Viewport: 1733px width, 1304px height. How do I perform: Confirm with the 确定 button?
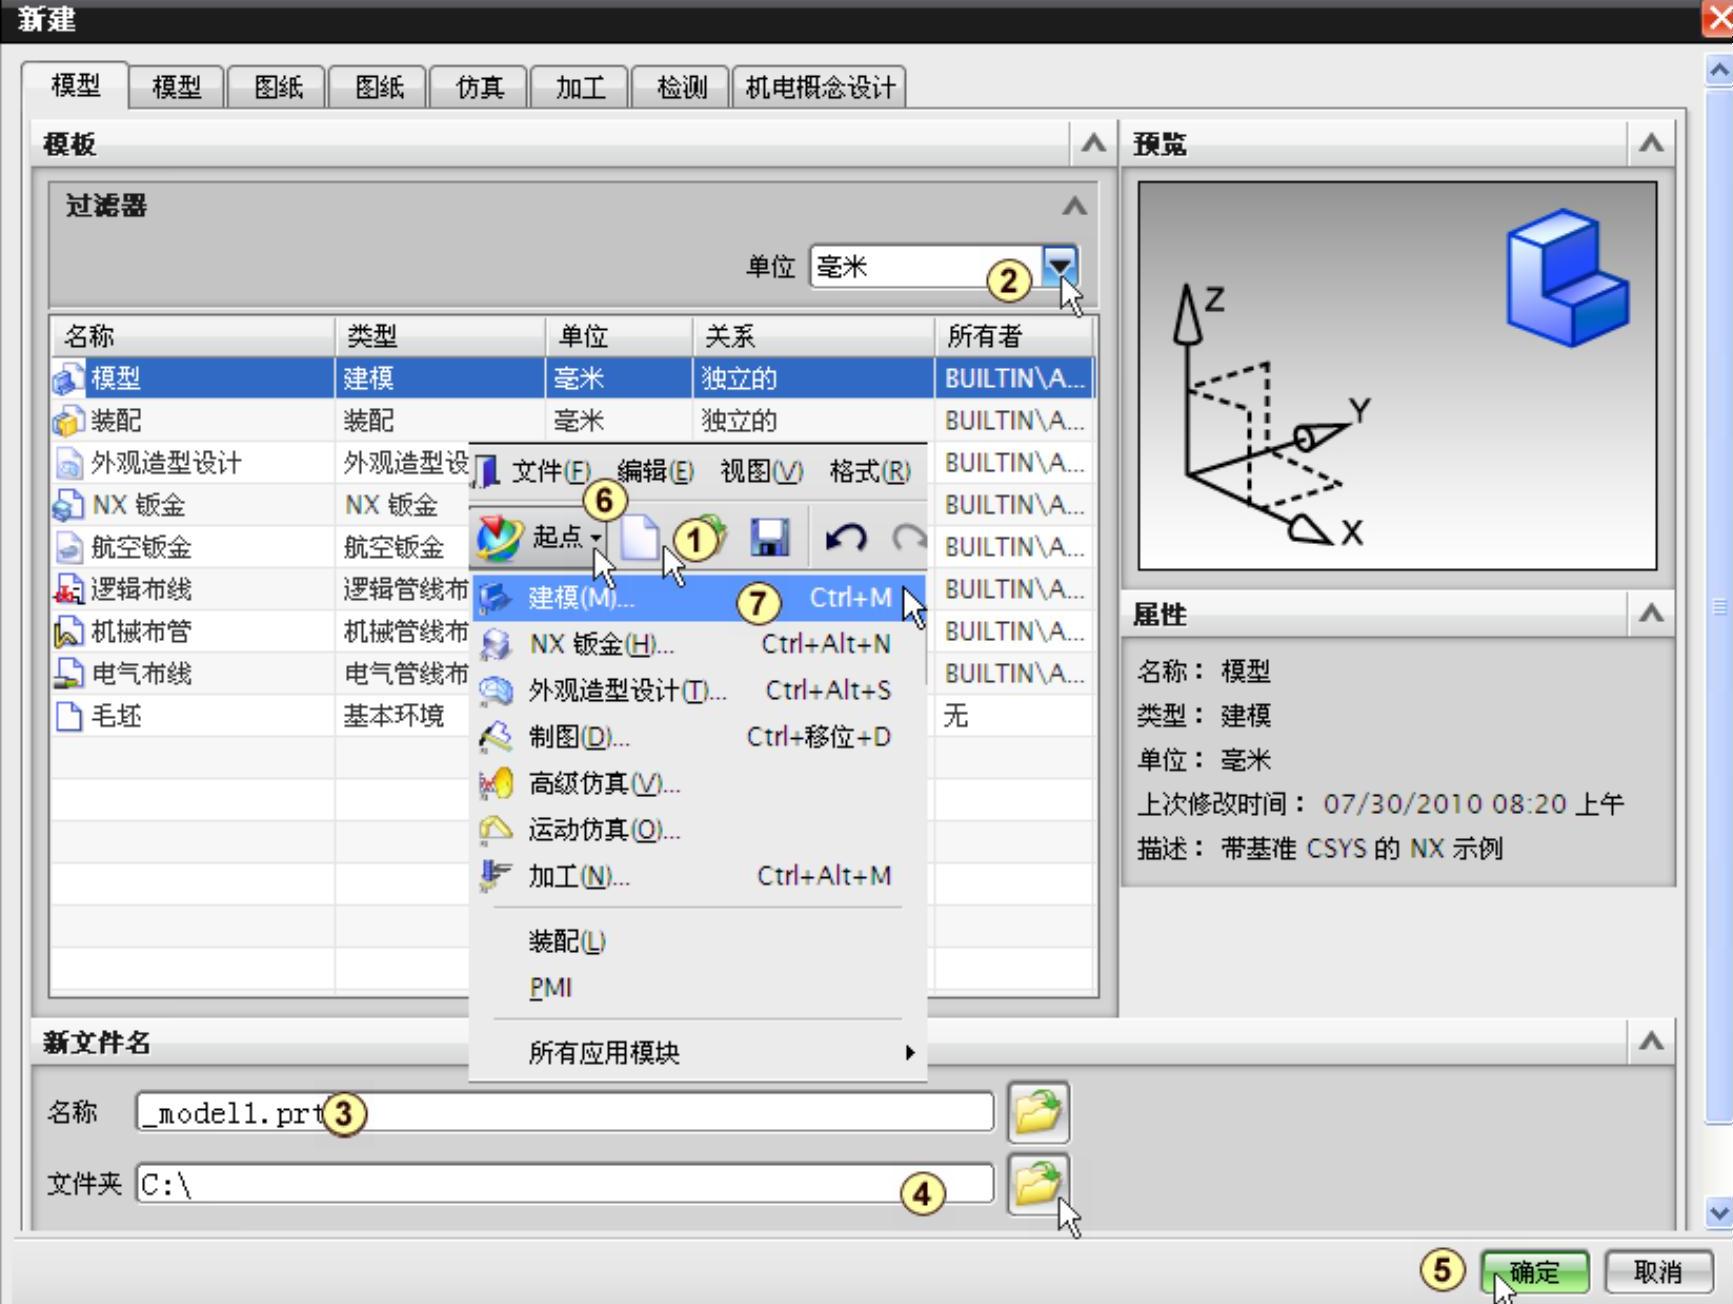point(1535,1272)
